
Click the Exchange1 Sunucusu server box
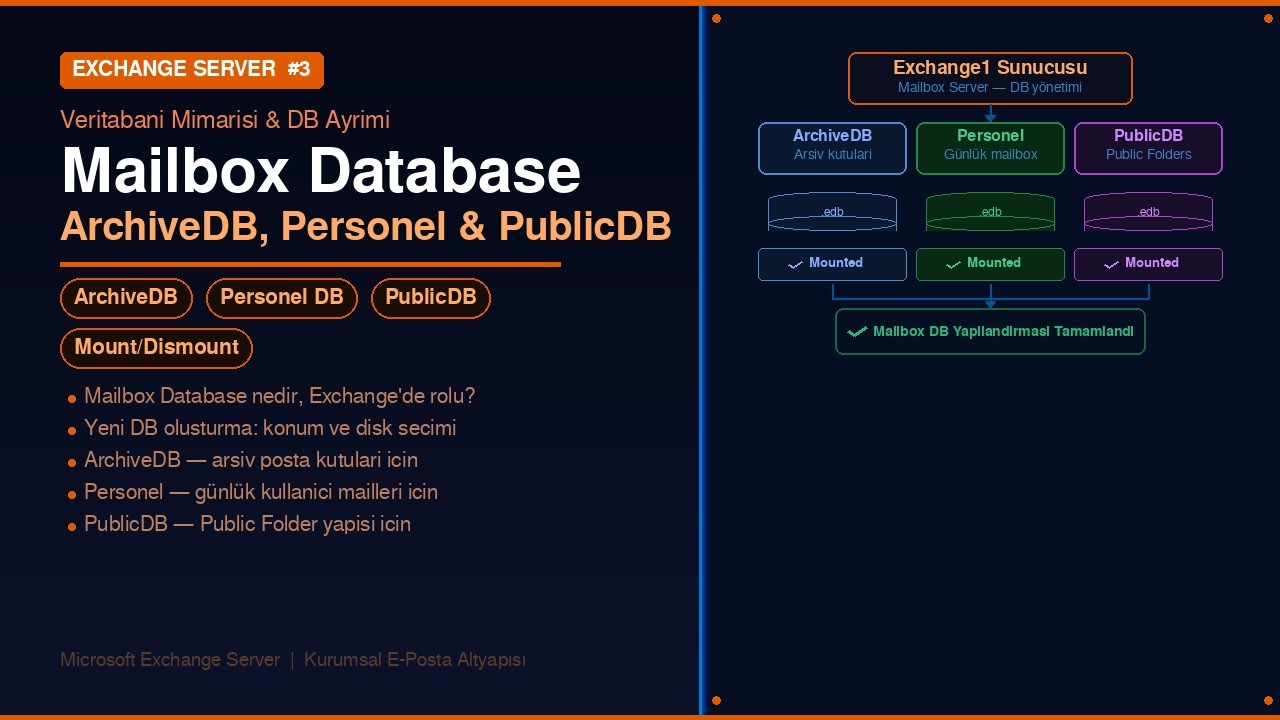coord(990,78)
